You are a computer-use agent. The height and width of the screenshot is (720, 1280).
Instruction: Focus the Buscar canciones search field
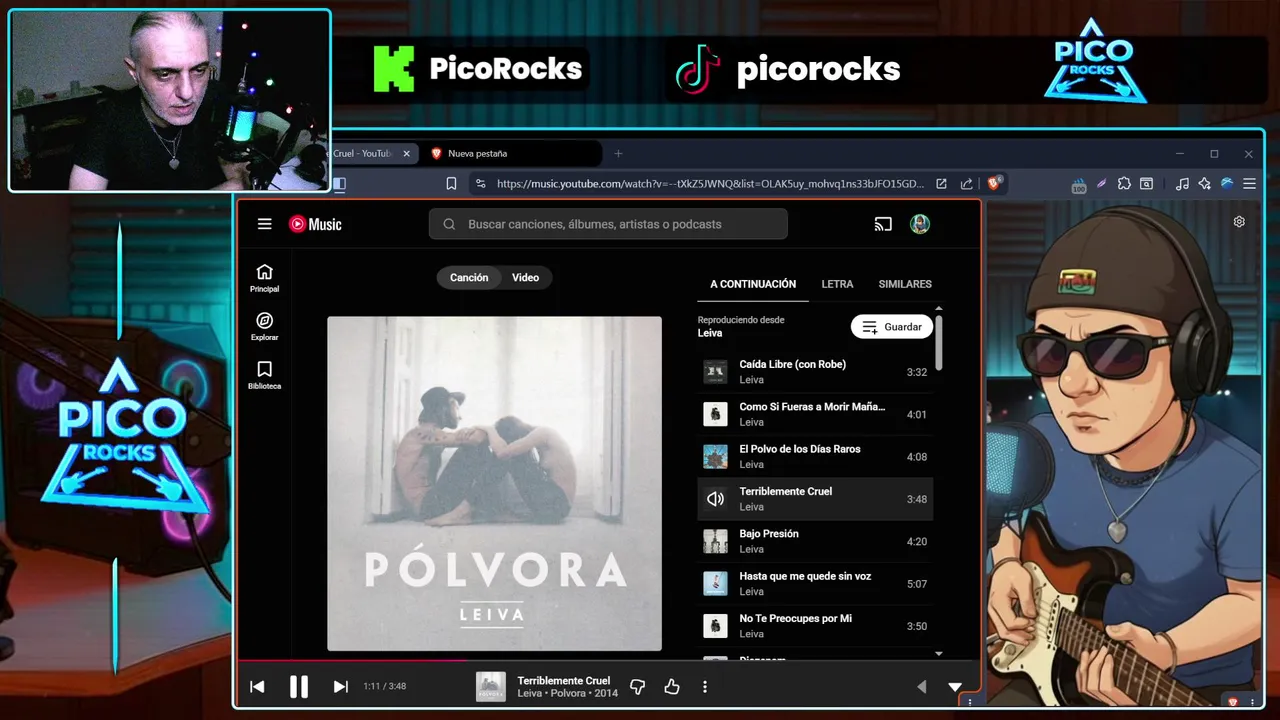point(608,224)
